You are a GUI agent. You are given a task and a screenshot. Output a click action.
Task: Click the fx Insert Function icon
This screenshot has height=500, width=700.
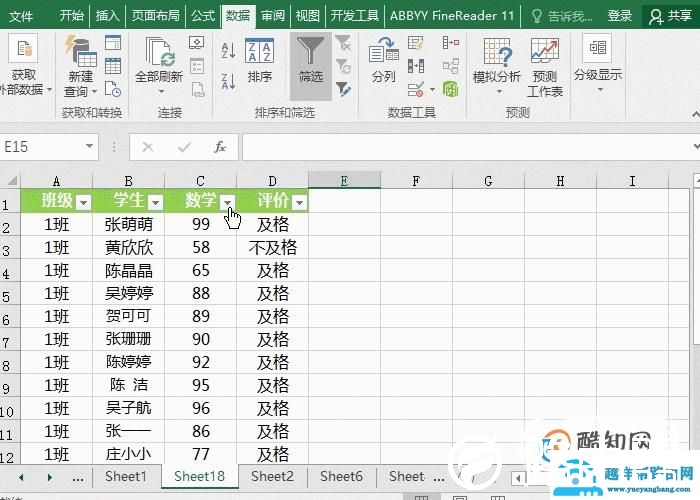(x=220, y=146)
